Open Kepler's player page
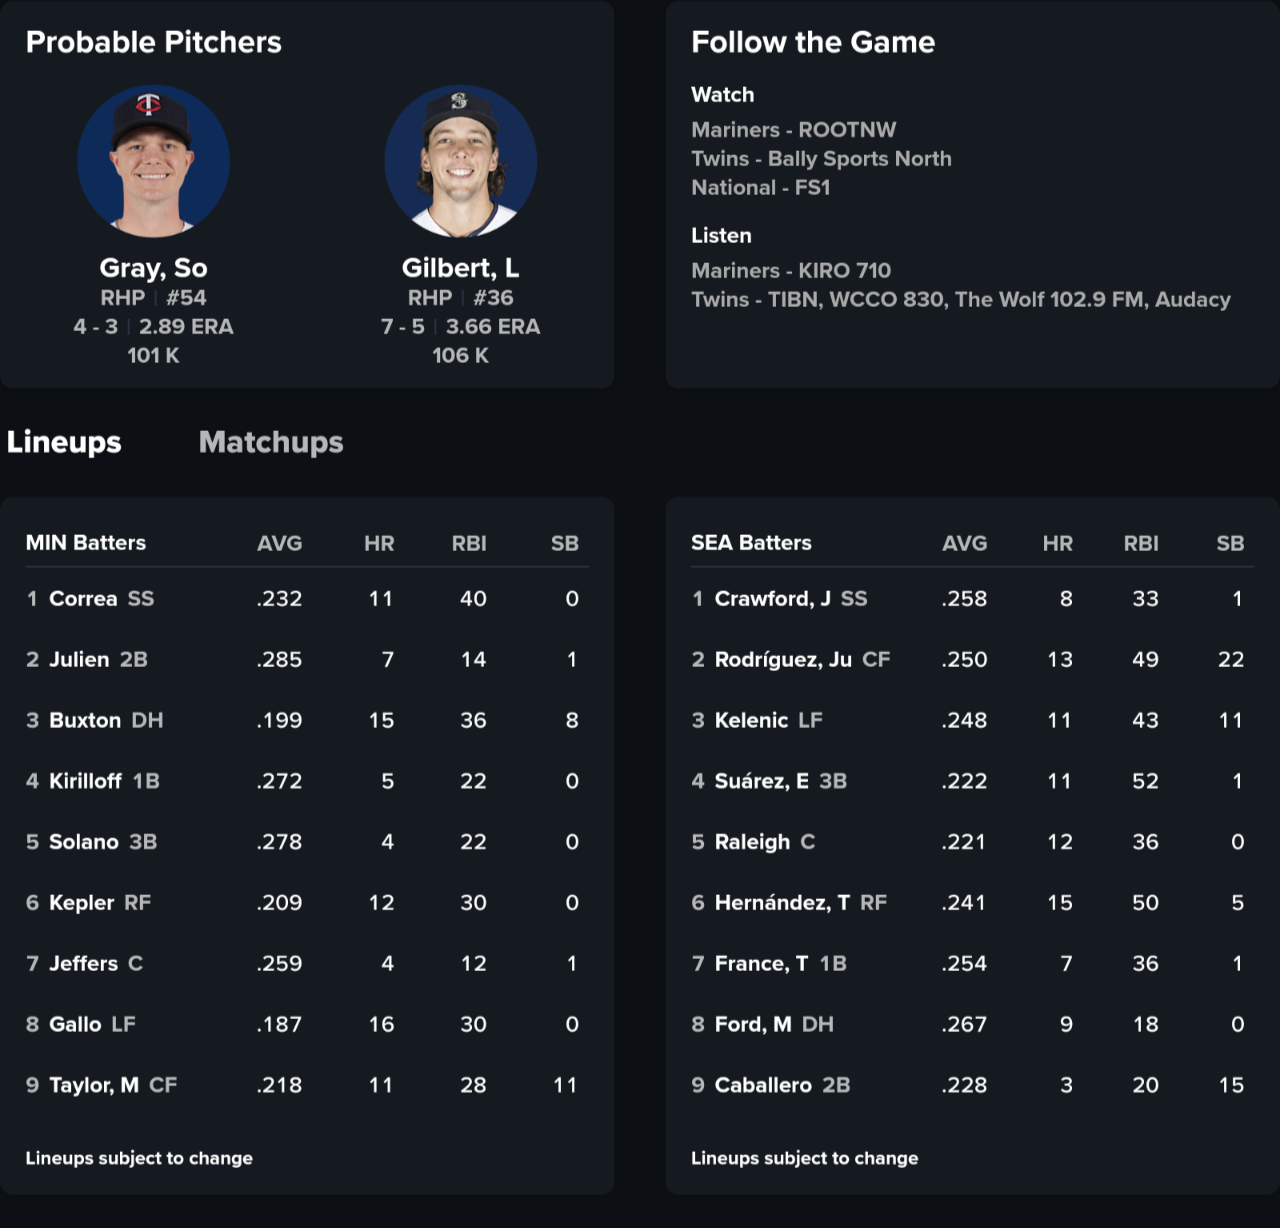1280x1228 pixels. 82,903
